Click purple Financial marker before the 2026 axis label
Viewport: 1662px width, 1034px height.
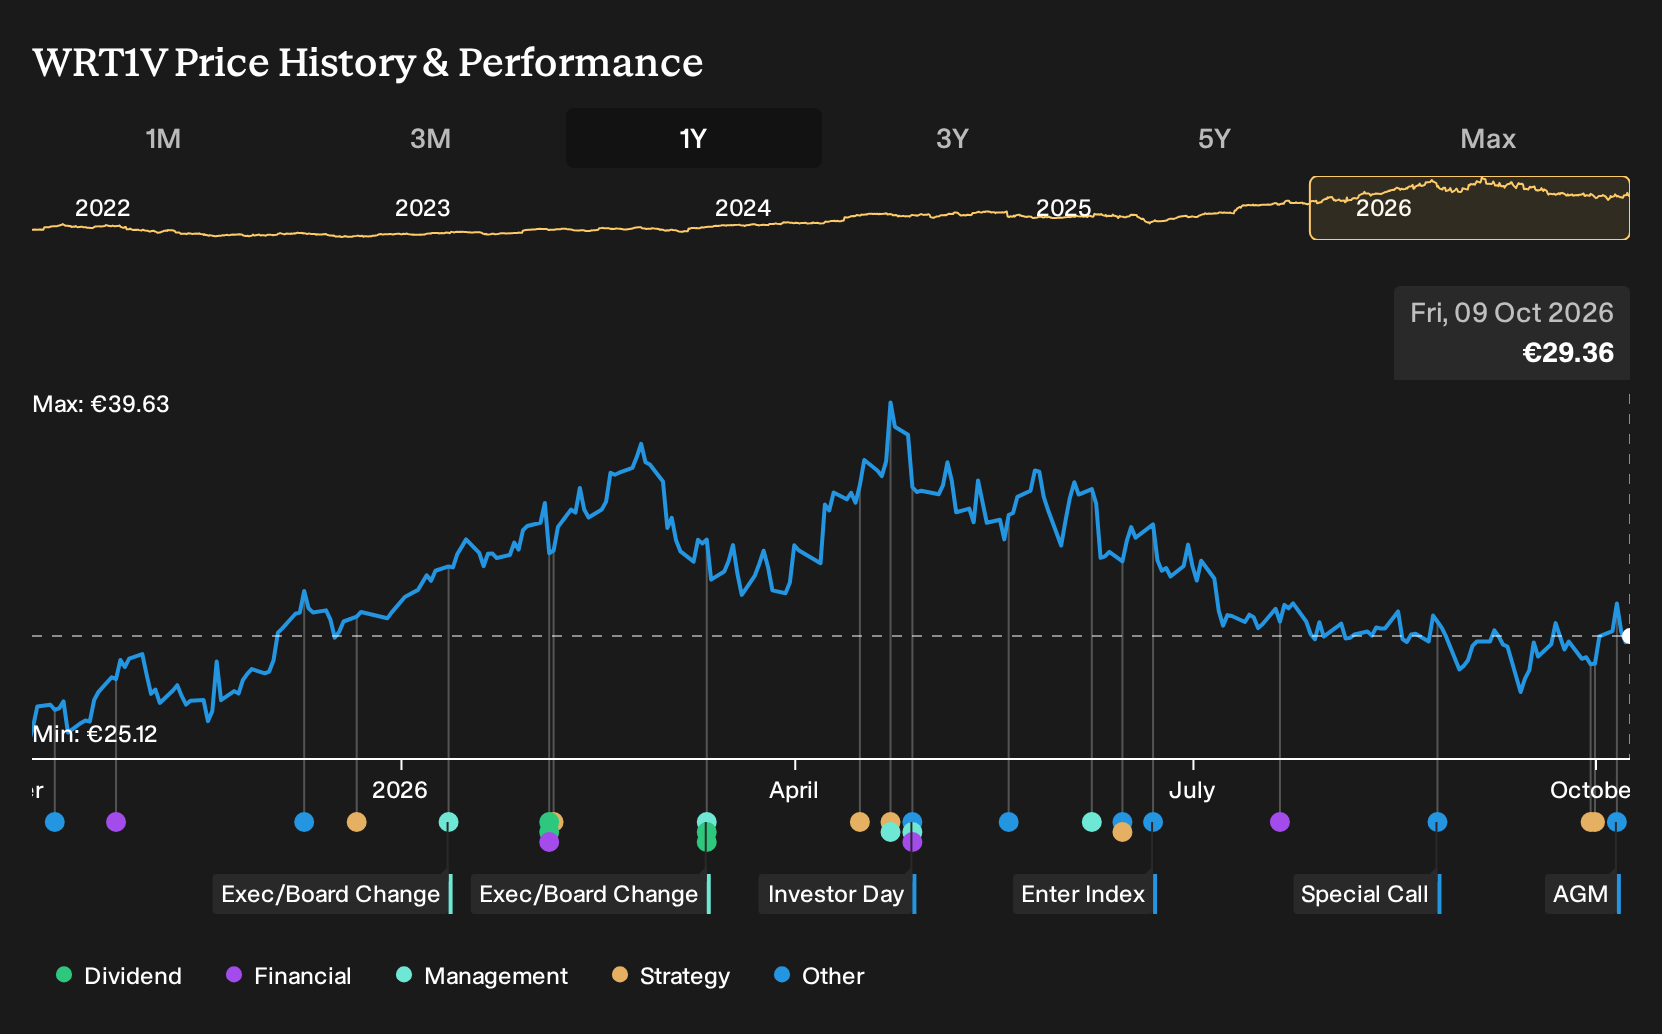point(116,822)
